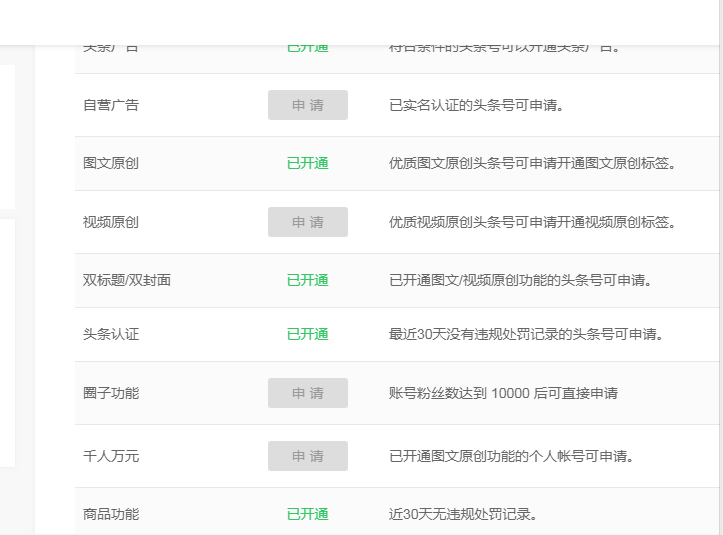Click description 账号粉丝数达到 10000 后可直接申请

[x=503, y=393]
